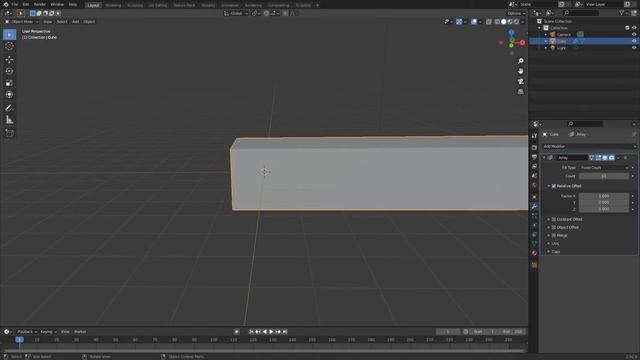Image resolution: width=640 pixels, height=360 pixels.
Task: Open the Render properties tab icon
Action: pyautogui.click(x=534, y=148)
